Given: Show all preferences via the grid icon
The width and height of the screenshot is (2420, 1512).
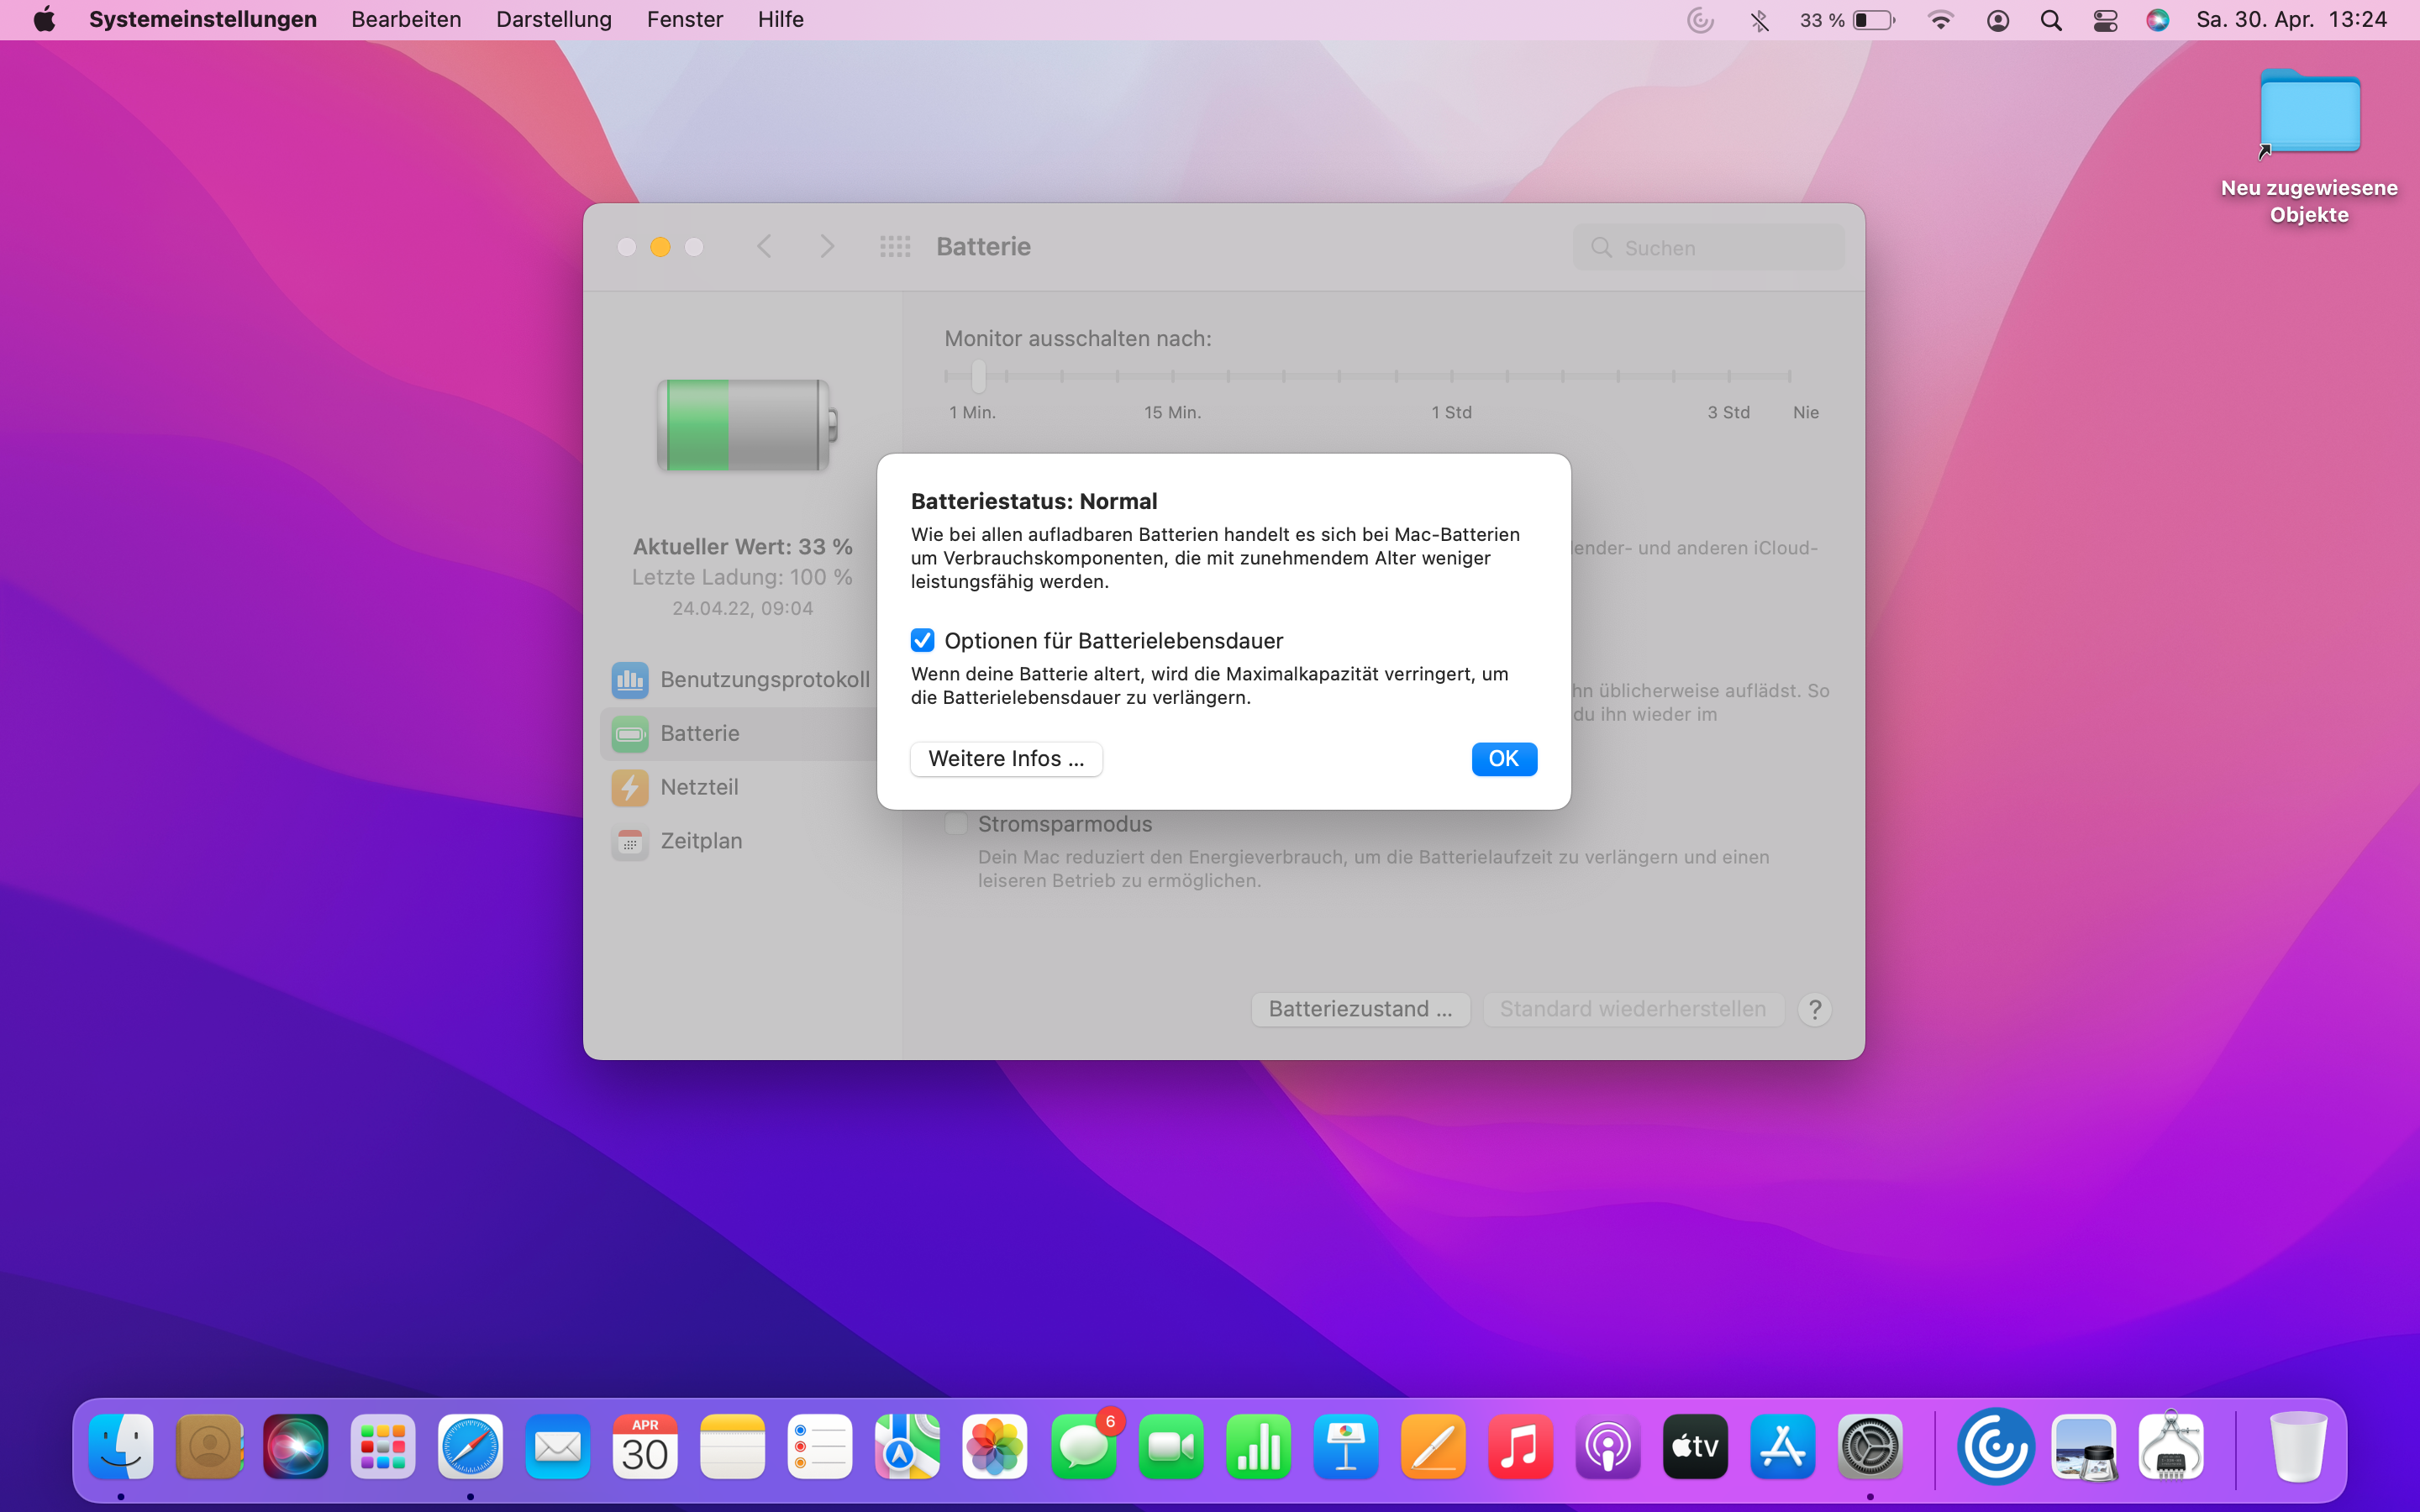Looking at the screenshot, I should tap(894, 247).
